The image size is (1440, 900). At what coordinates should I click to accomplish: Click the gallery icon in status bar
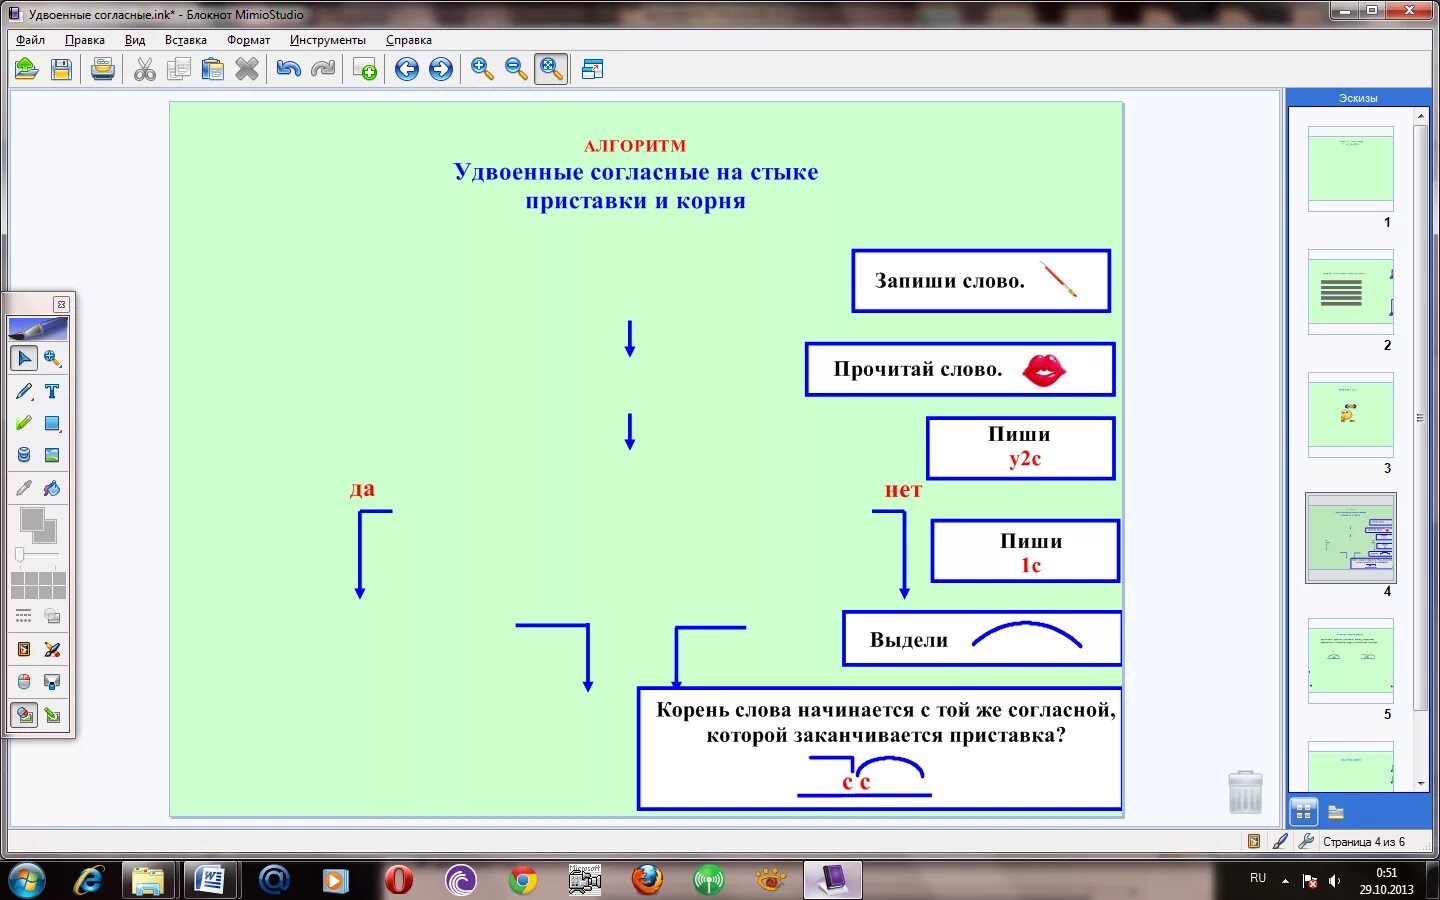1254,841
